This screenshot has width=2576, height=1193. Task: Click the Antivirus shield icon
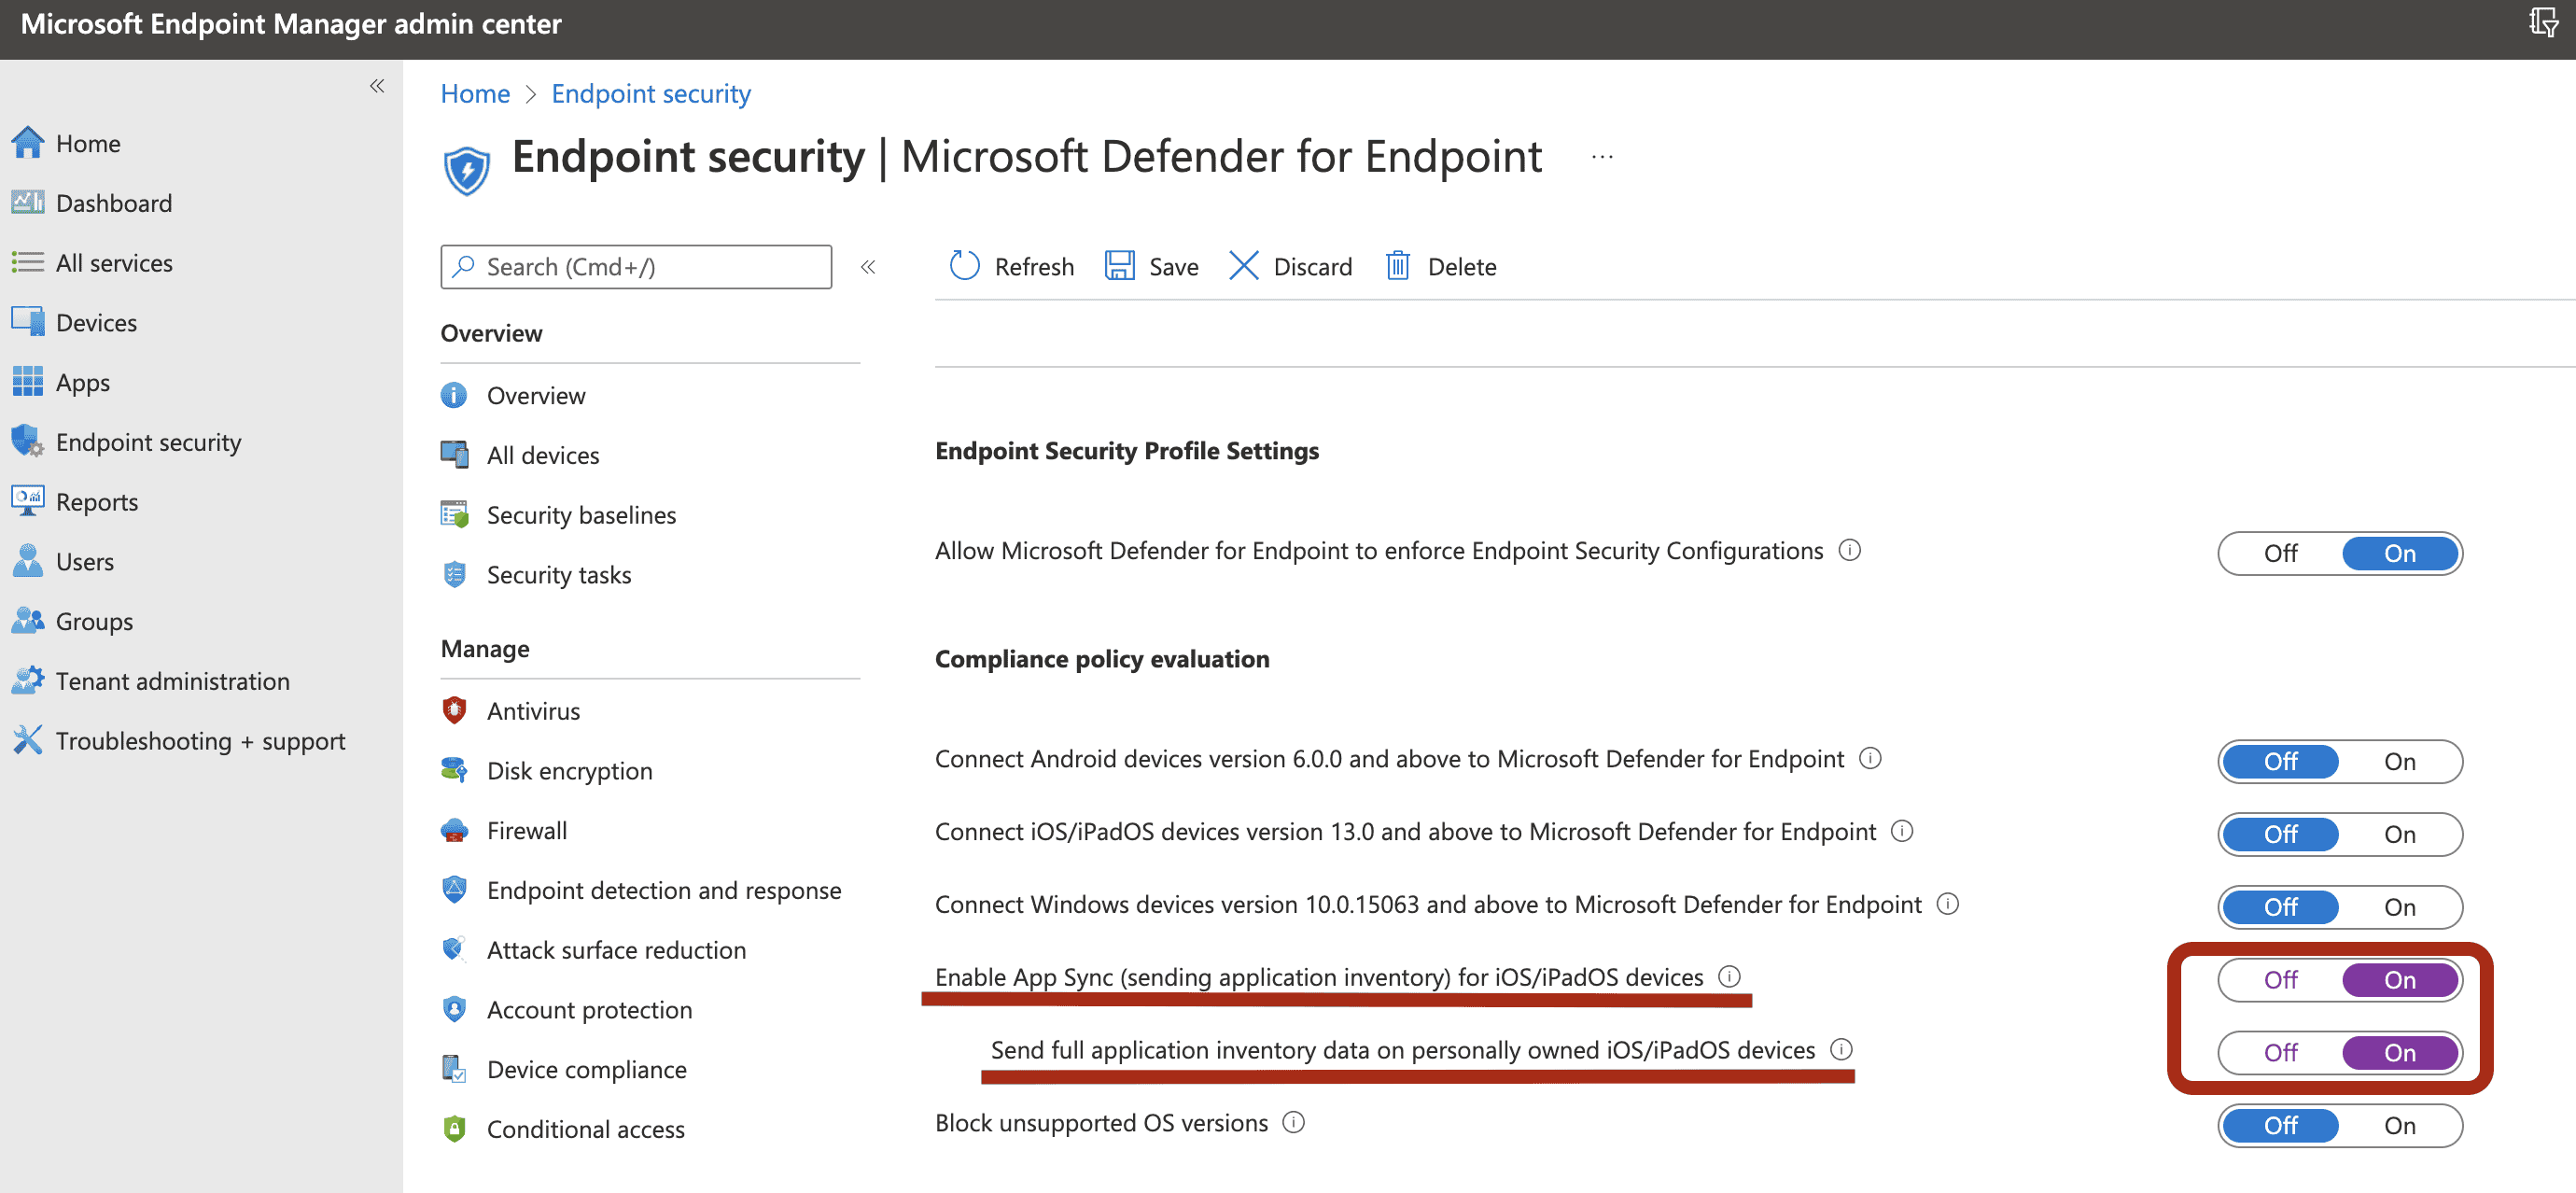pos(454,710)
